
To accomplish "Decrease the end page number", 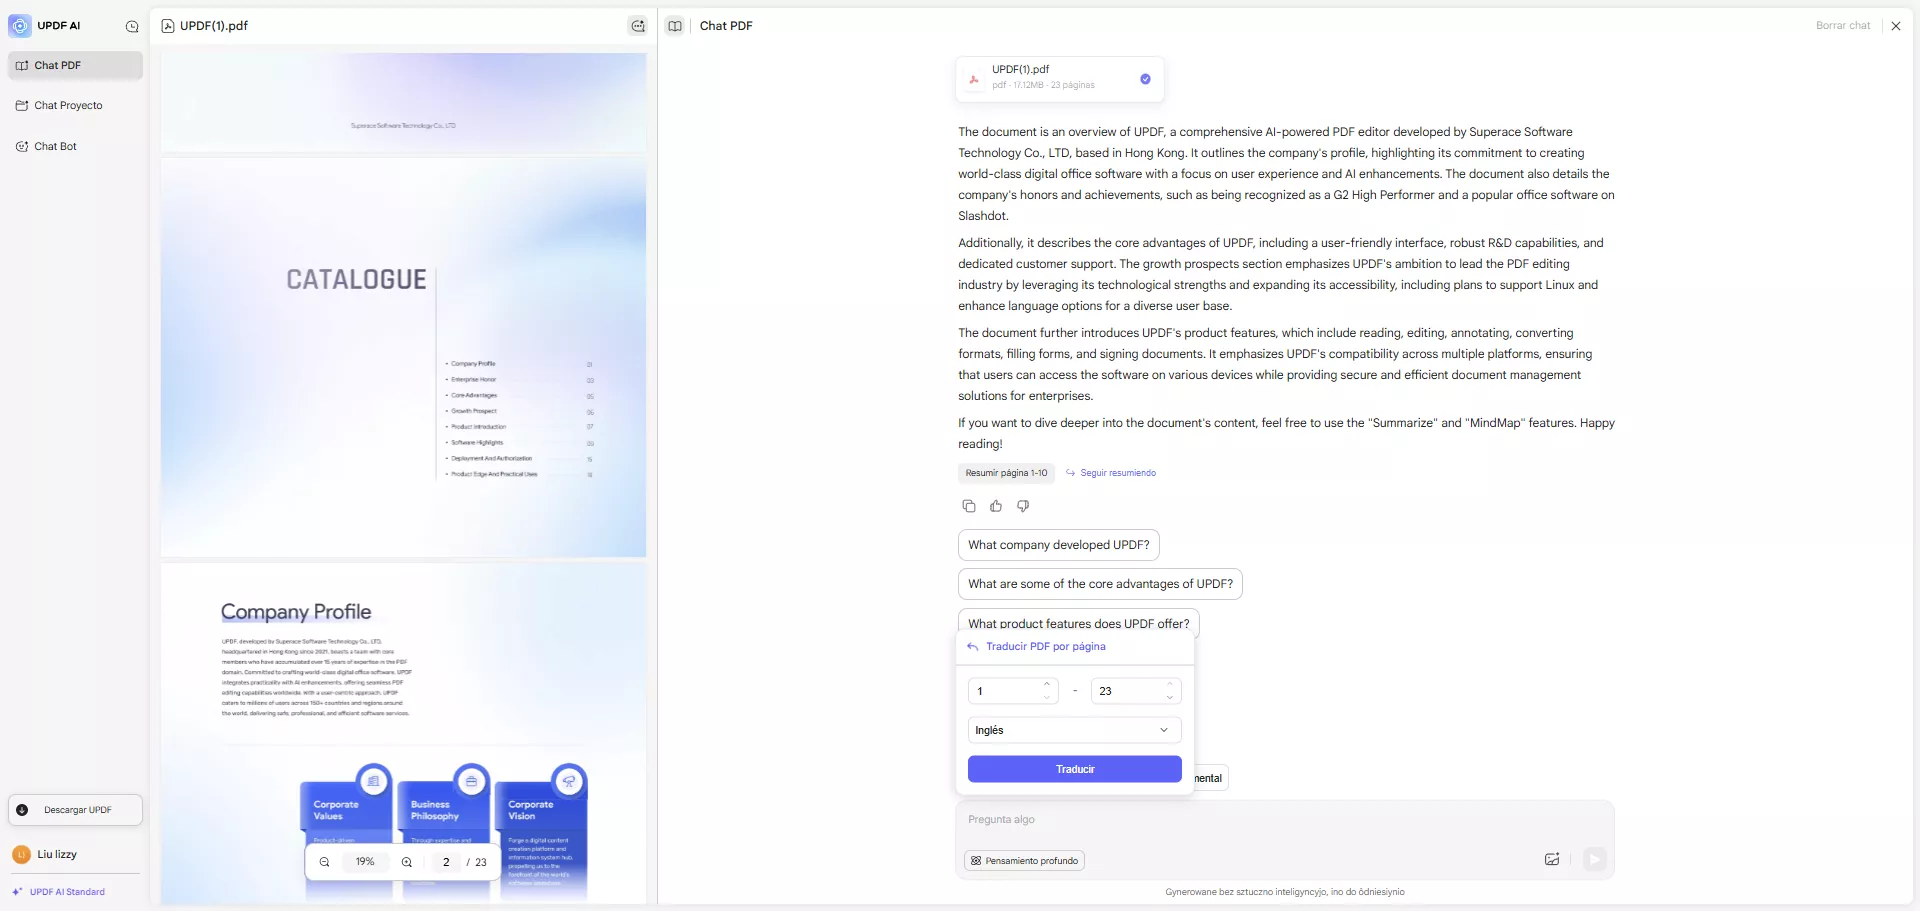I will (1170, 697).
